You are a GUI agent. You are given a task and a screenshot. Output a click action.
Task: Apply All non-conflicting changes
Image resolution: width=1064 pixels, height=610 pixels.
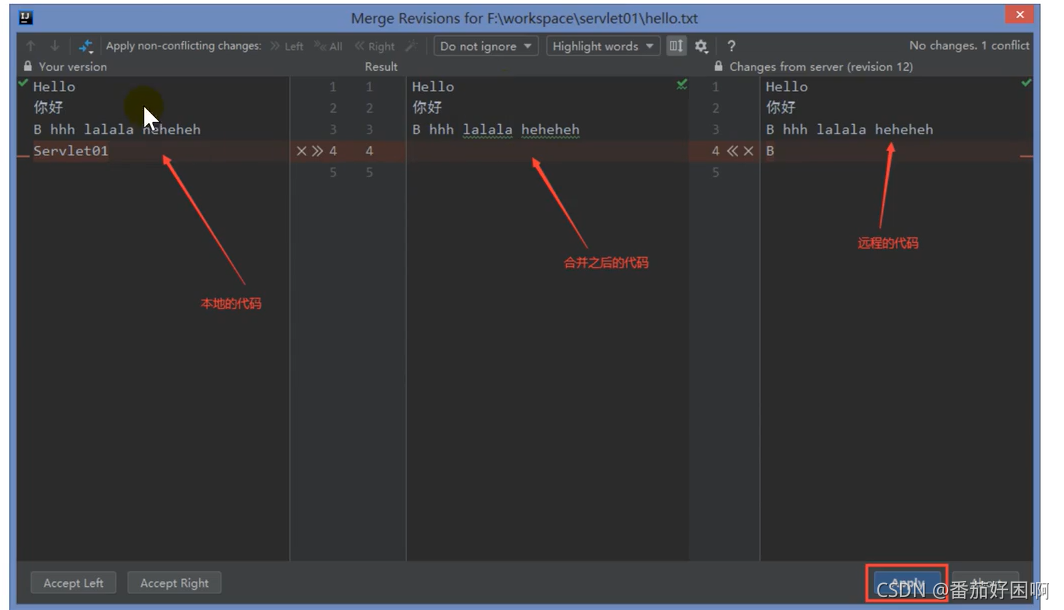pyautogui.click(x=328, y=46)
